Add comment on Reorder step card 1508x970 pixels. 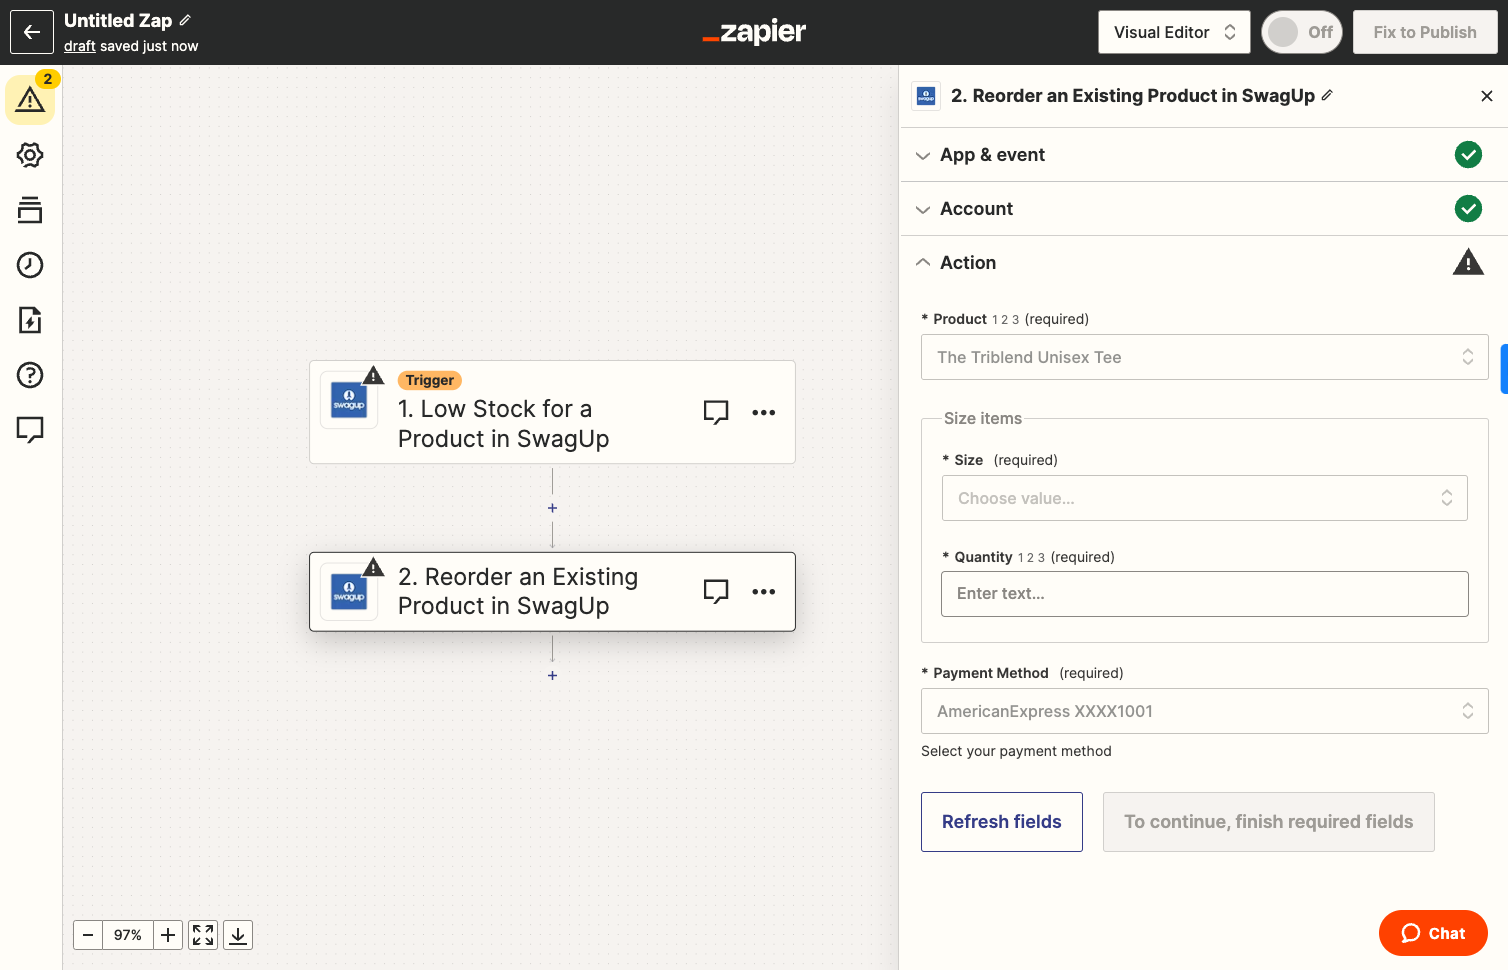(x=716, y=591)
